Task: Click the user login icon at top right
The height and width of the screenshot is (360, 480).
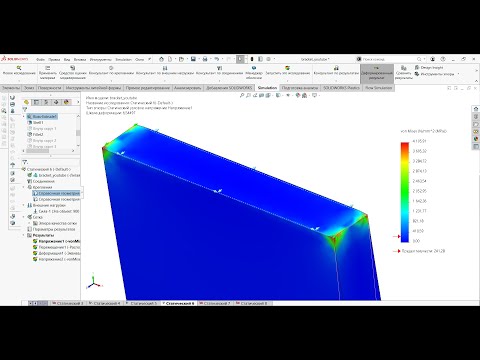Action: (x=432, y=59)
